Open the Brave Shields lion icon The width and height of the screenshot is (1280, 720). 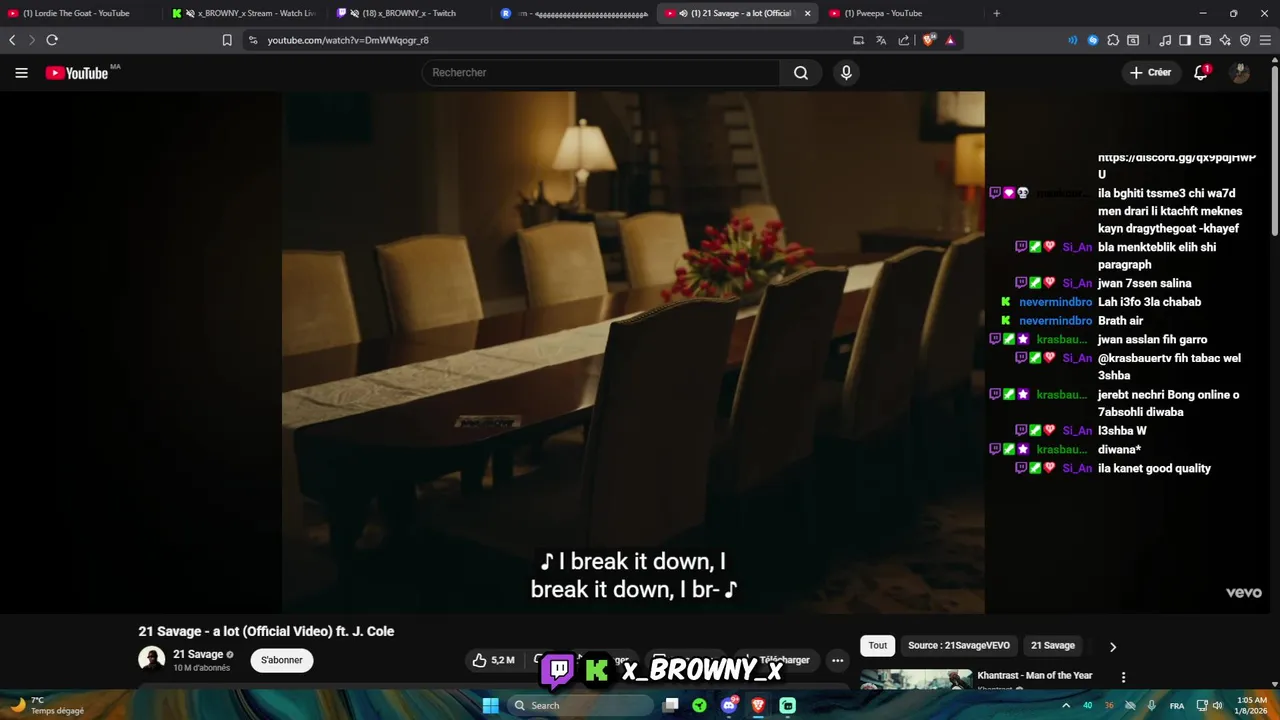click(x=929, y=40)
